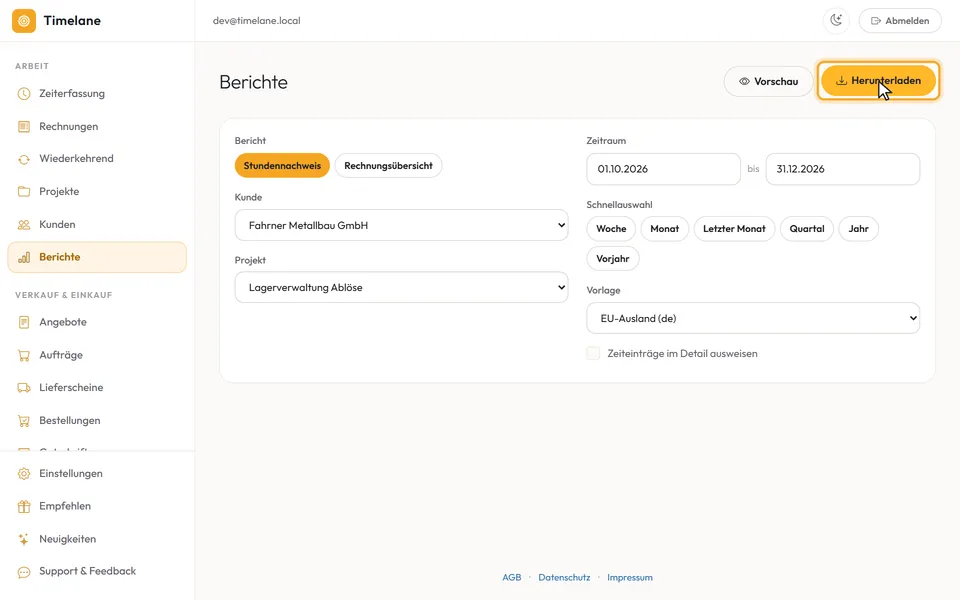The image size is (960, 600).
Task: Enable Zeiteinträge im Detail ausweisen checkbox
Action: click(593, 353)
